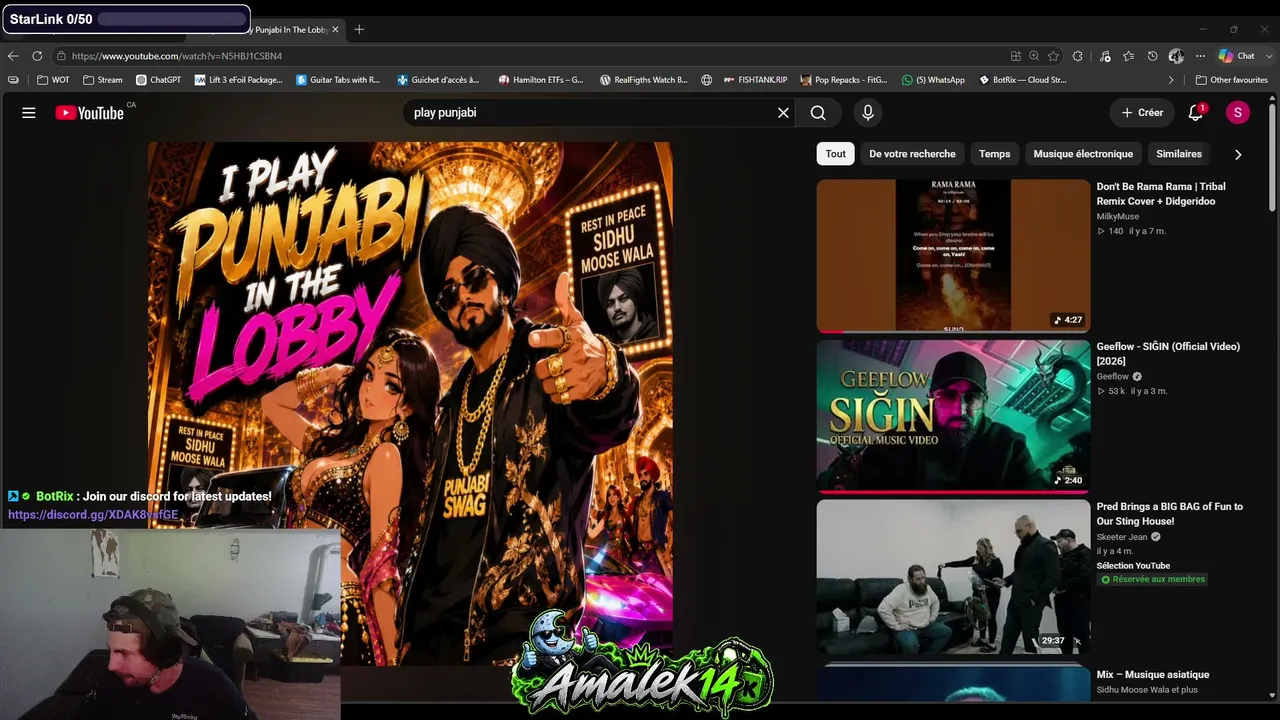The height and width of the screenshot is (720, 1280).
Task: Open the favourites list toolbar icon
Action: [1129, 56]
